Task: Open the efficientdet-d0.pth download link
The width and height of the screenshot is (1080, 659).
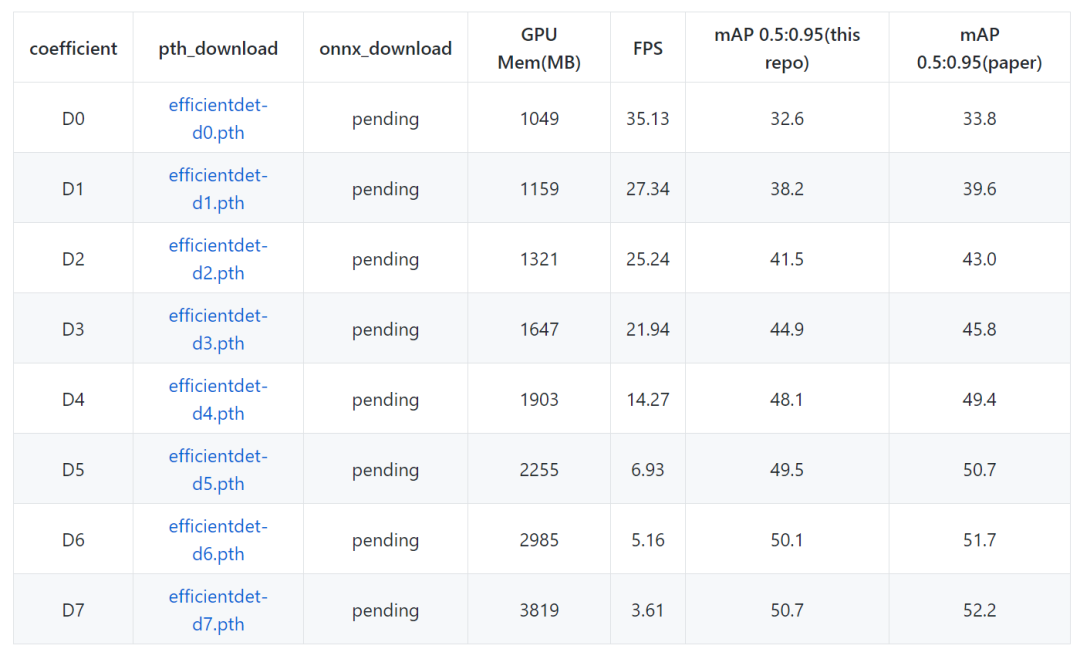Action: click(218, 119)
